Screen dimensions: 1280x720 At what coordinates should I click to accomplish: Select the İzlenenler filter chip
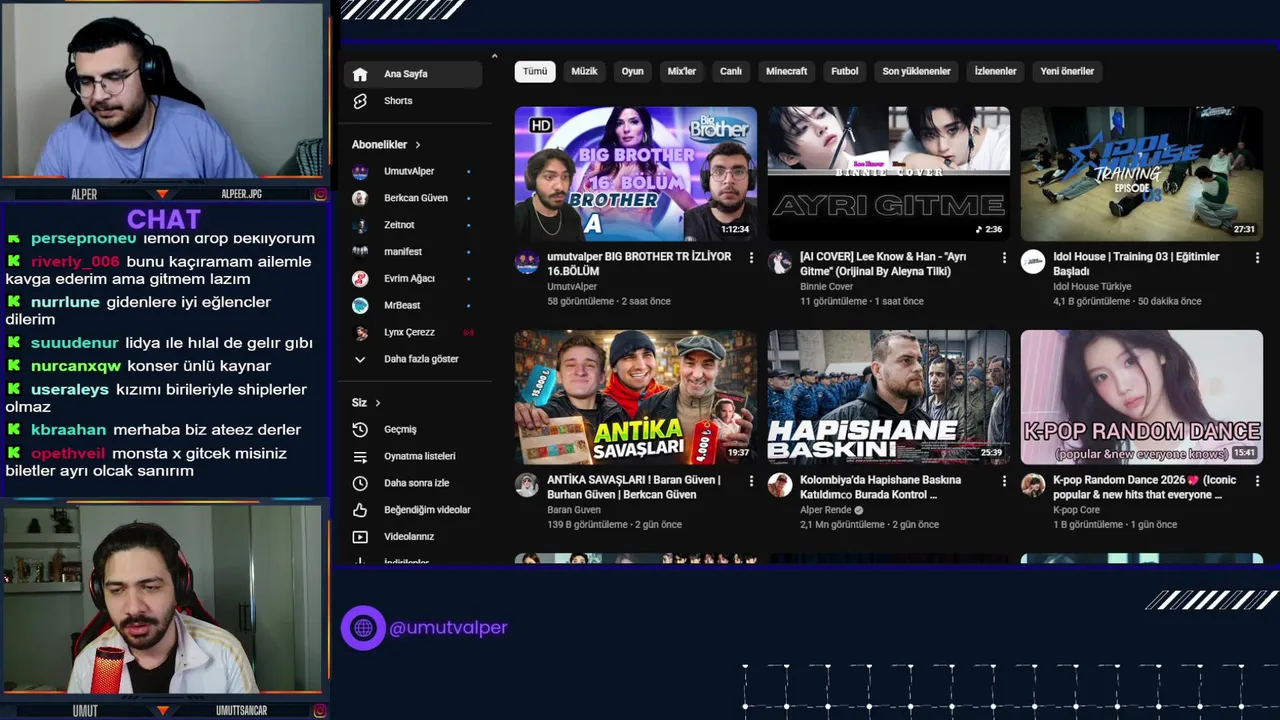[996, 71]
